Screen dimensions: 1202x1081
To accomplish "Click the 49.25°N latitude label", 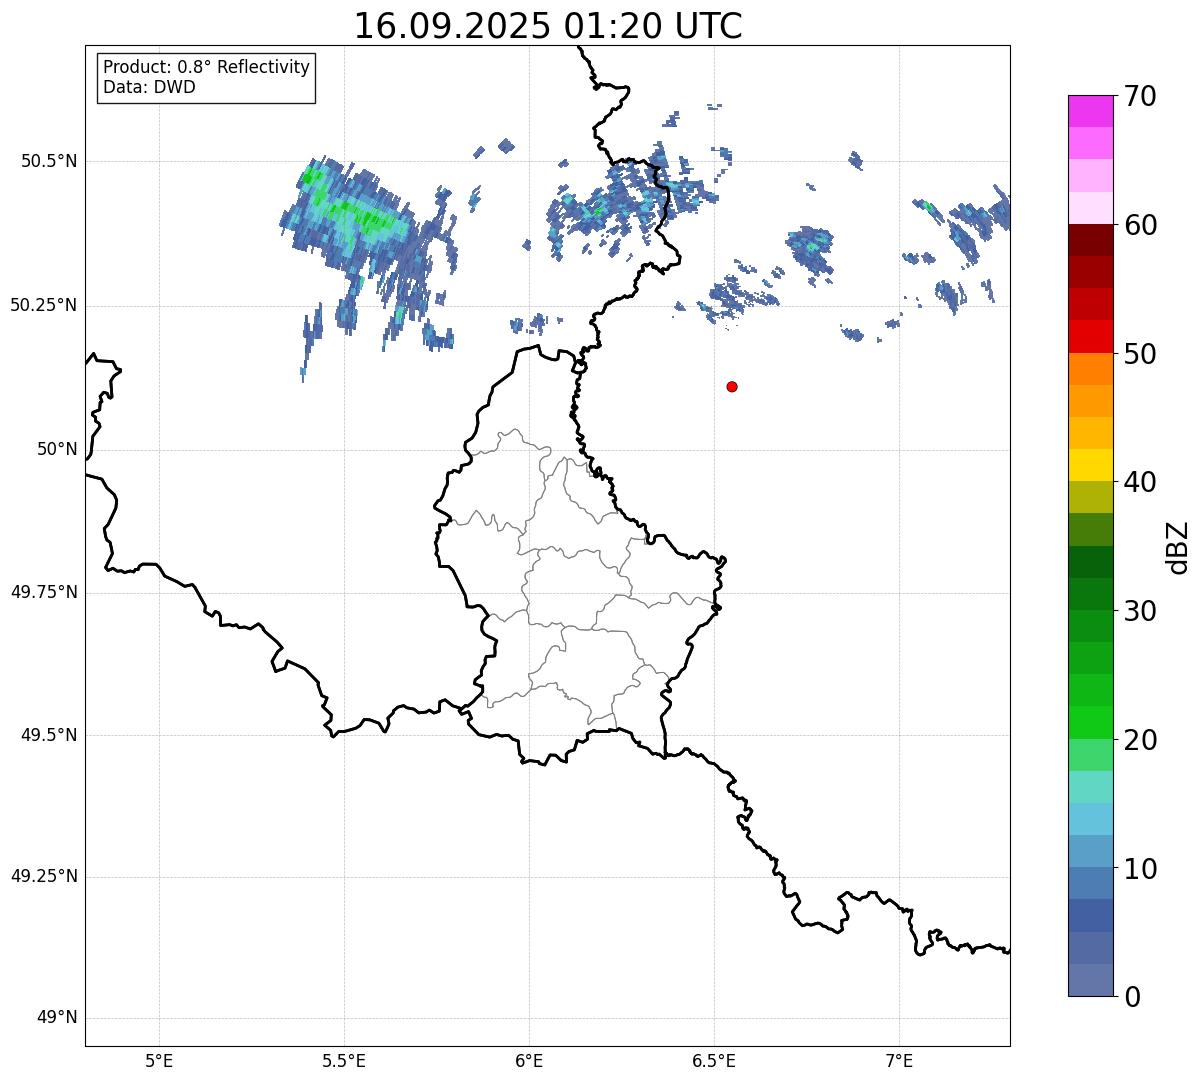I will coord(43,876).
